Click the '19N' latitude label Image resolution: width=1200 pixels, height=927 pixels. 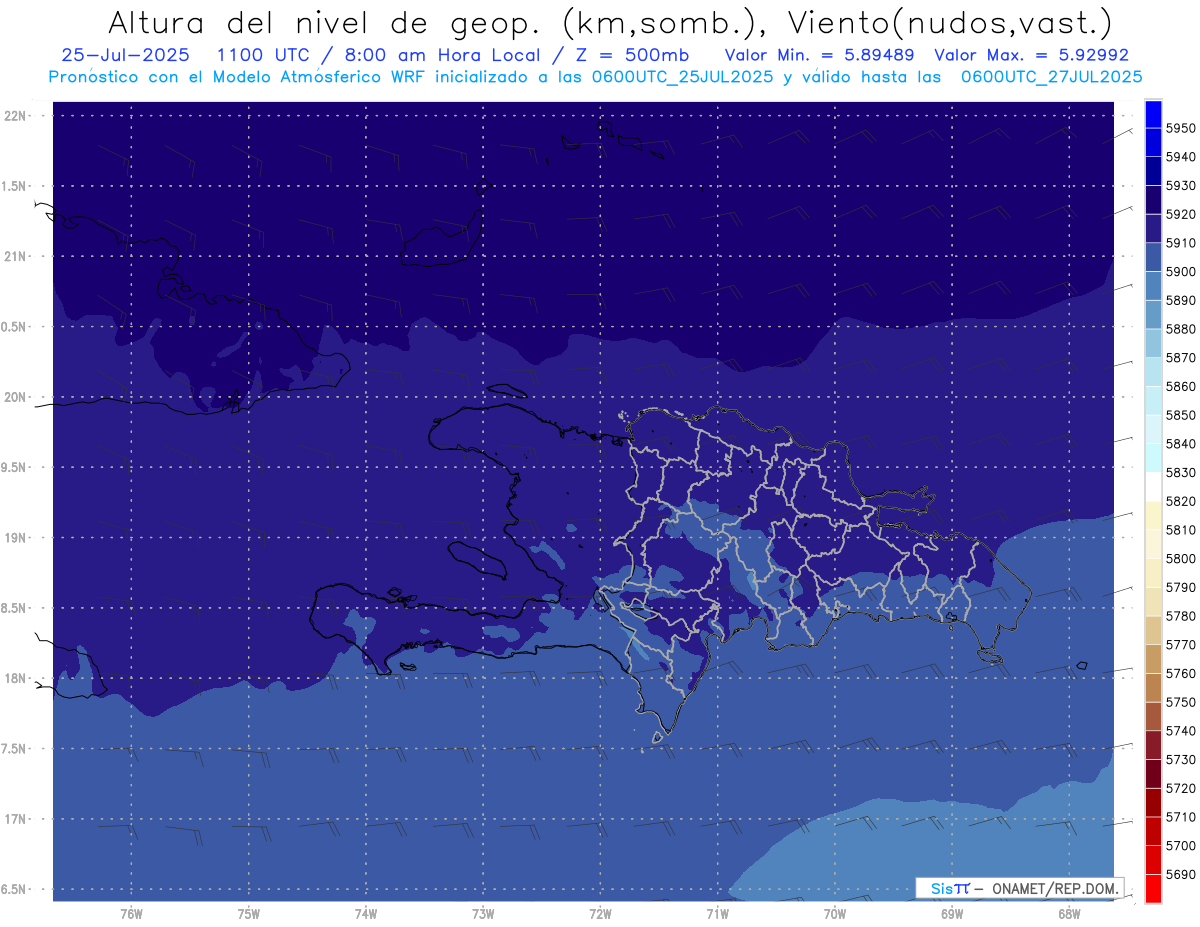pyautogui.click(x=16, y=537)
